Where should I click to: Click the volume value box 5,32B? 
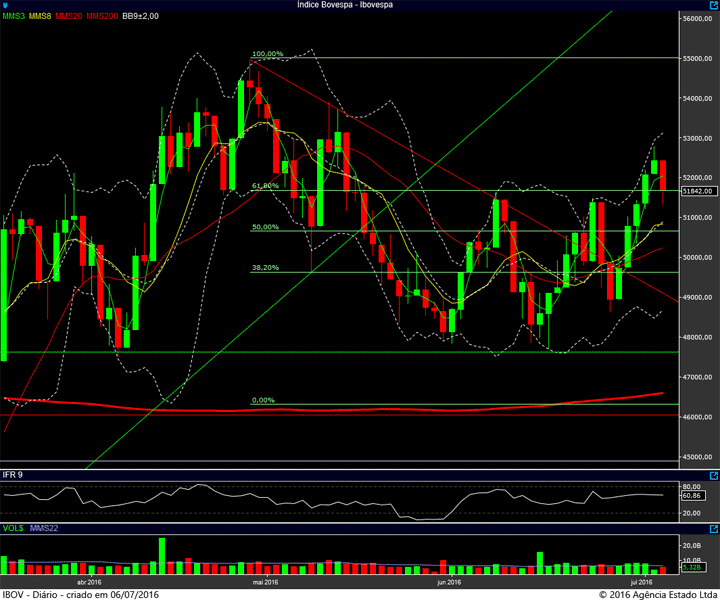[692, 567]
